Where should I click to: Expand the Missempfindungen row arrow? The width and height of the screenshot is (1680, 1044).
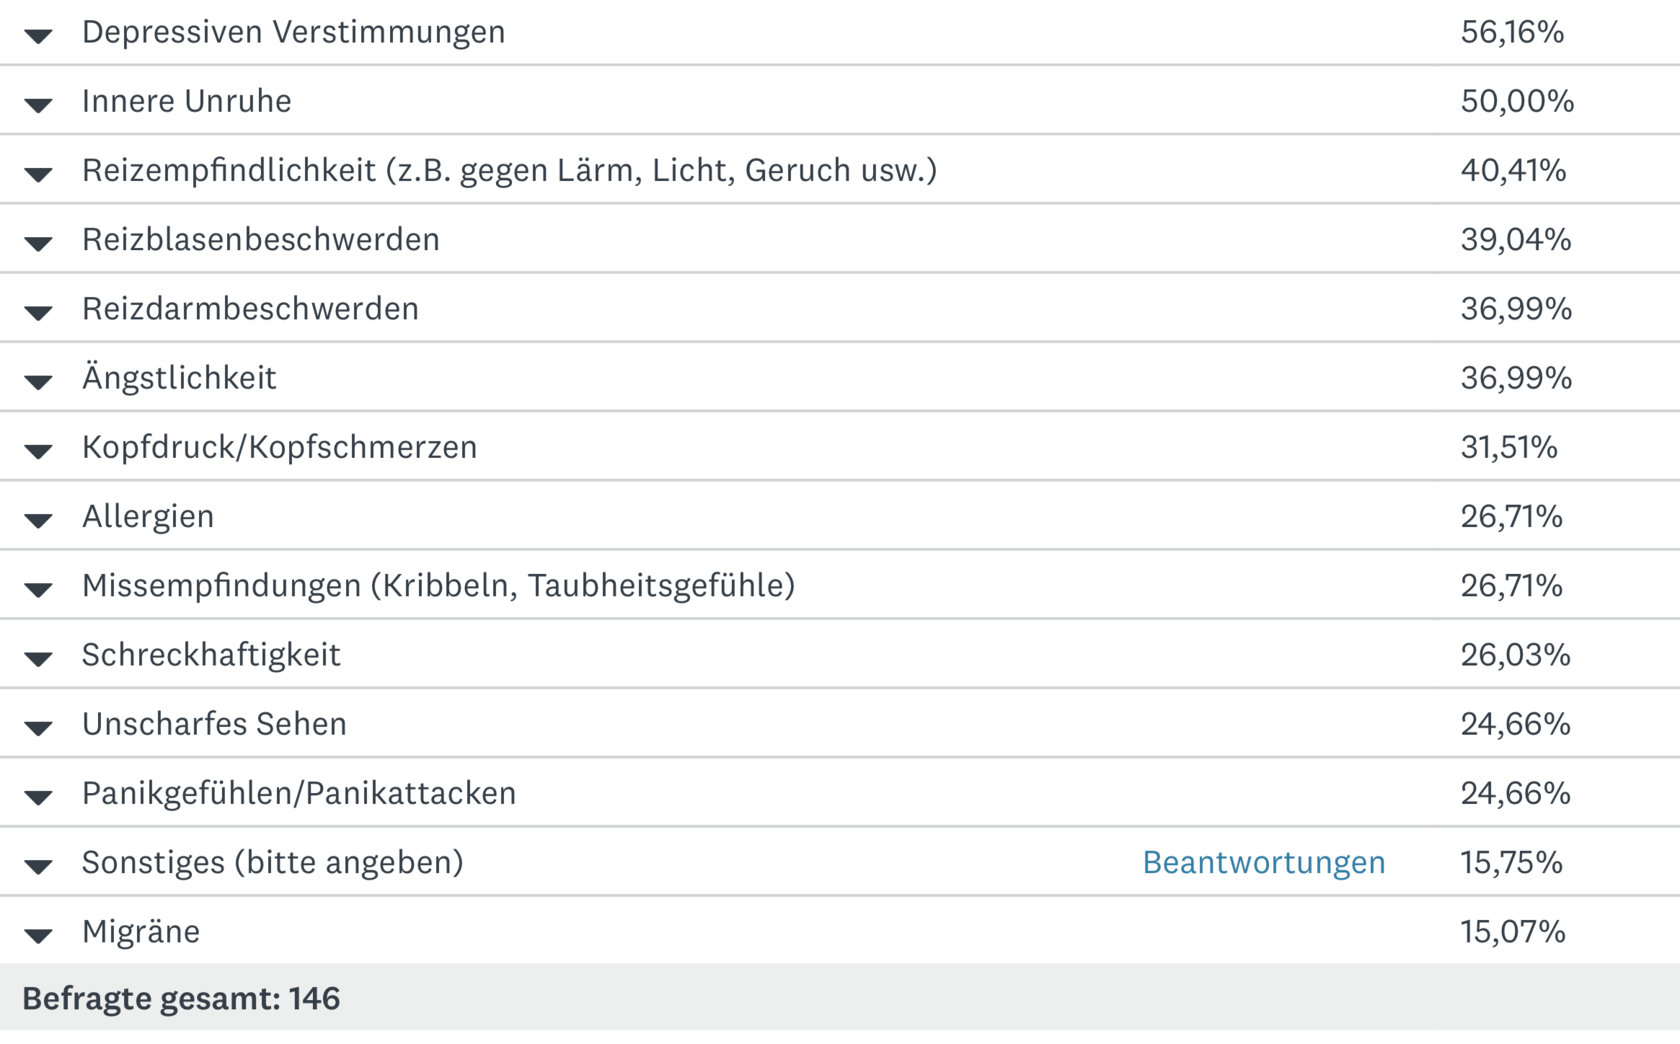(x=38, y=589)
